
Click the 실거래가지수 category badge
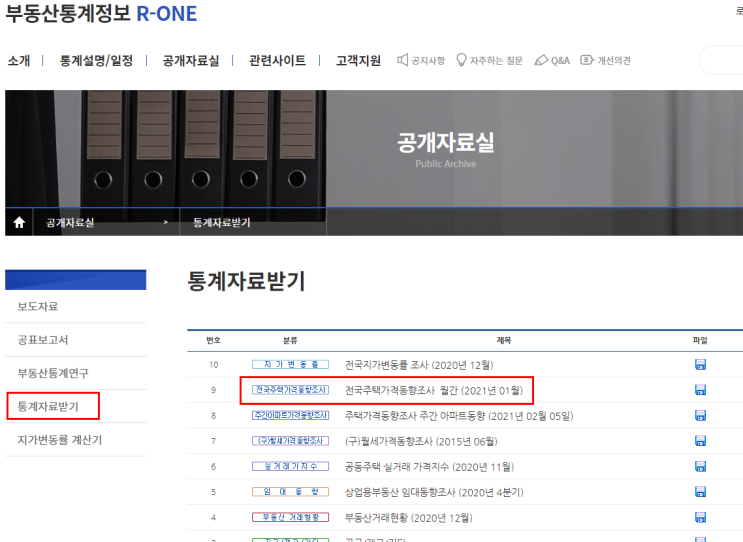[x=290, y=467]
